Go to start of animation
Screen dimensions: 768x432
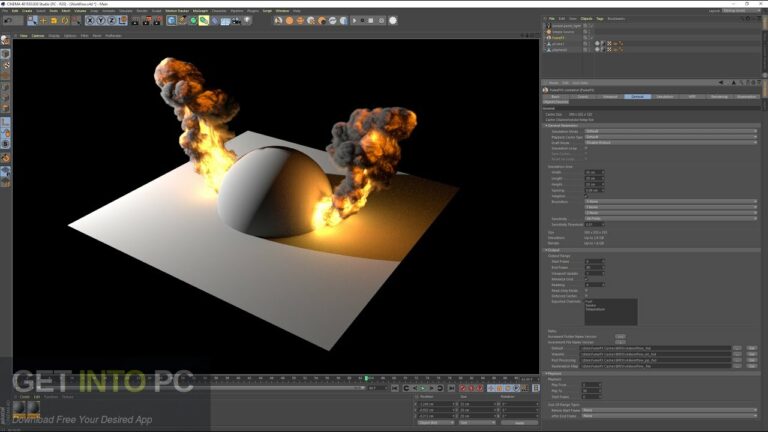pos(395,388)
